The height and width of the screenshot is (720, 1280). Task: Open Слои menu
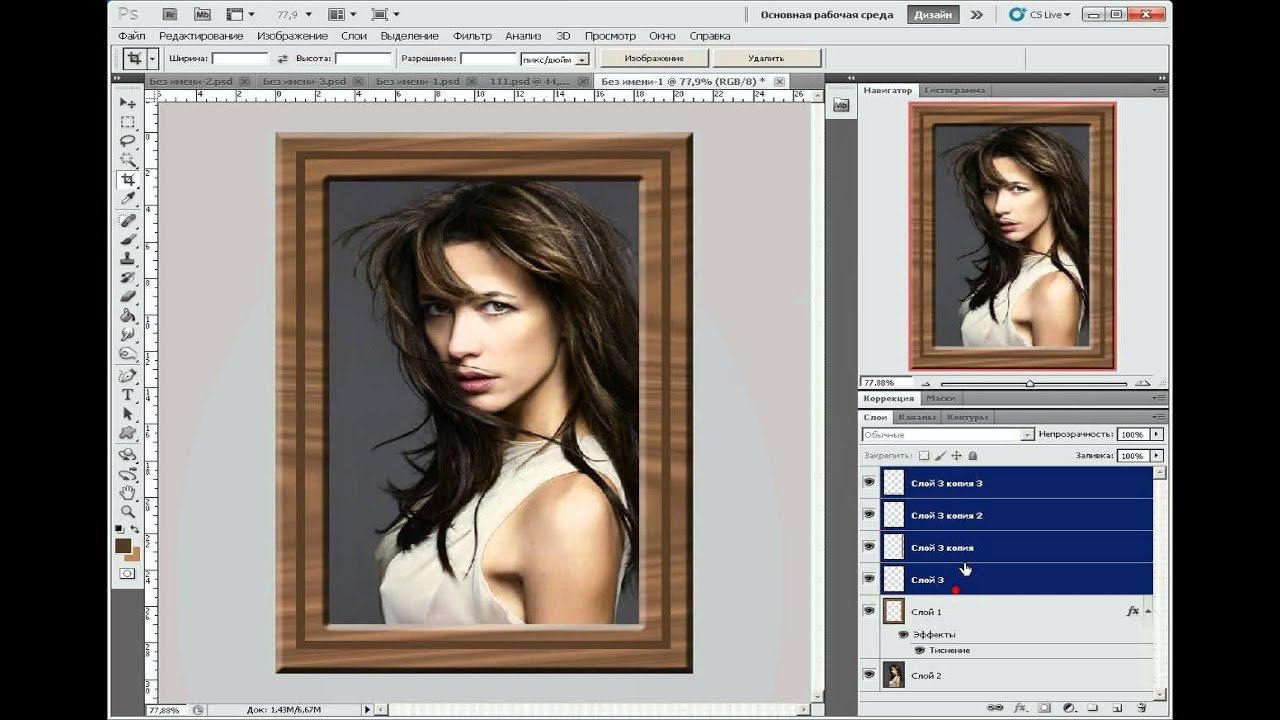coord(354,36)
